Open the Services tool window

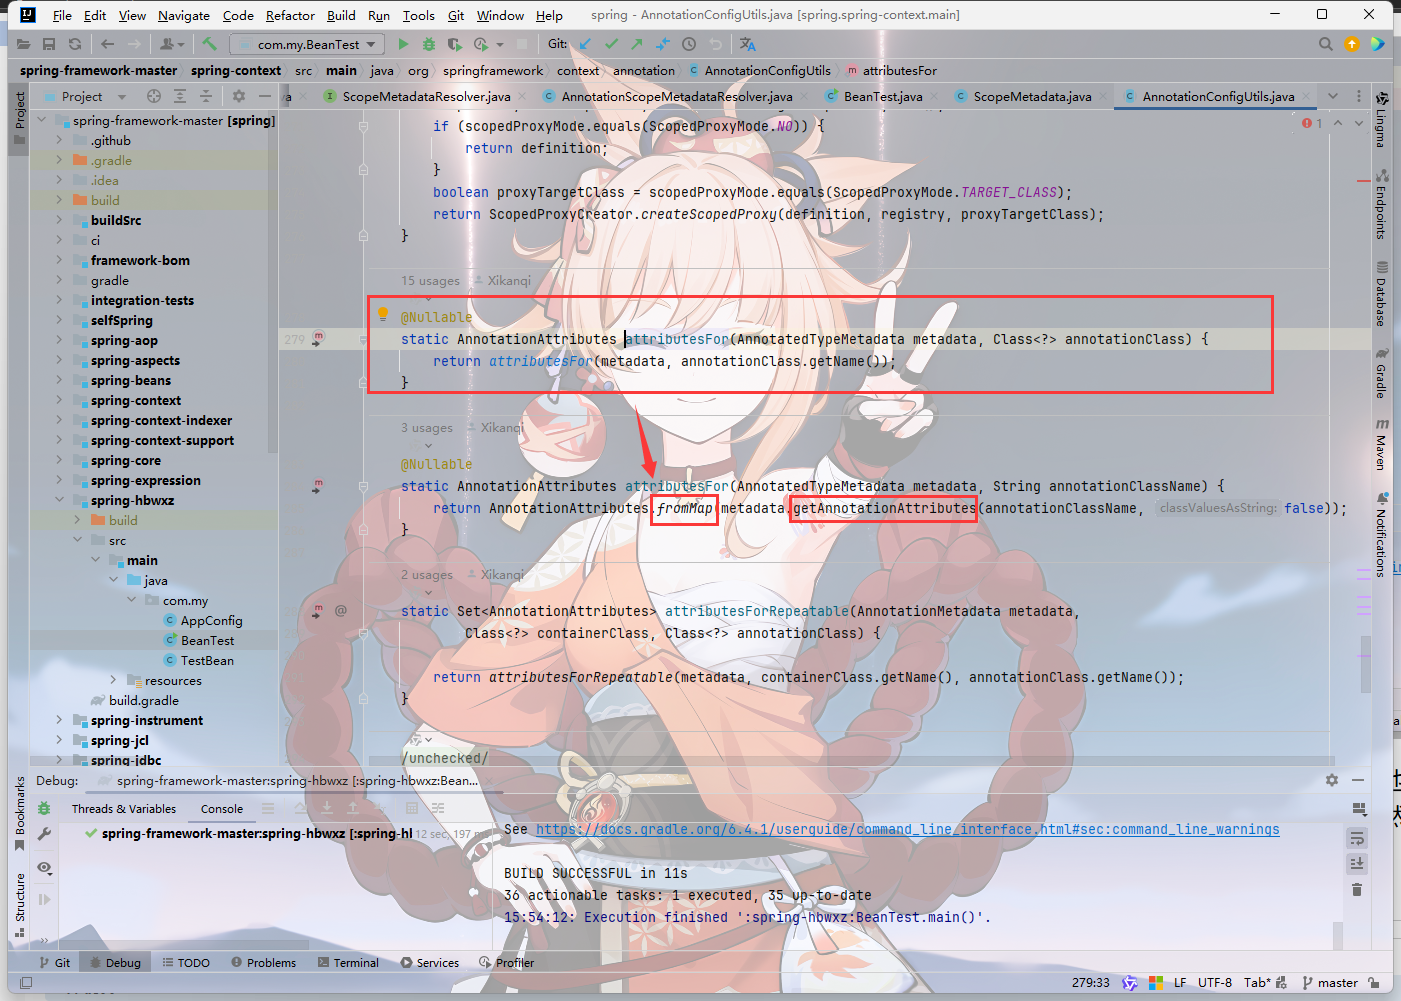pos(430,963)
